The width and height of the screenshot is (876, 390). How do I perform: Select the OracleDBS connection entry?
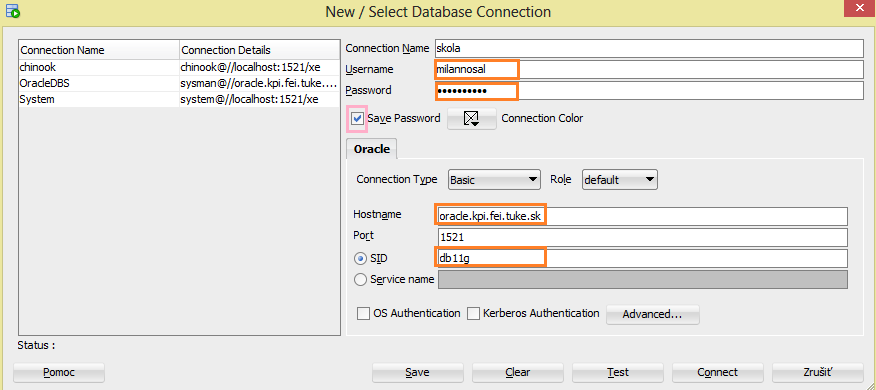click(179, 83)
